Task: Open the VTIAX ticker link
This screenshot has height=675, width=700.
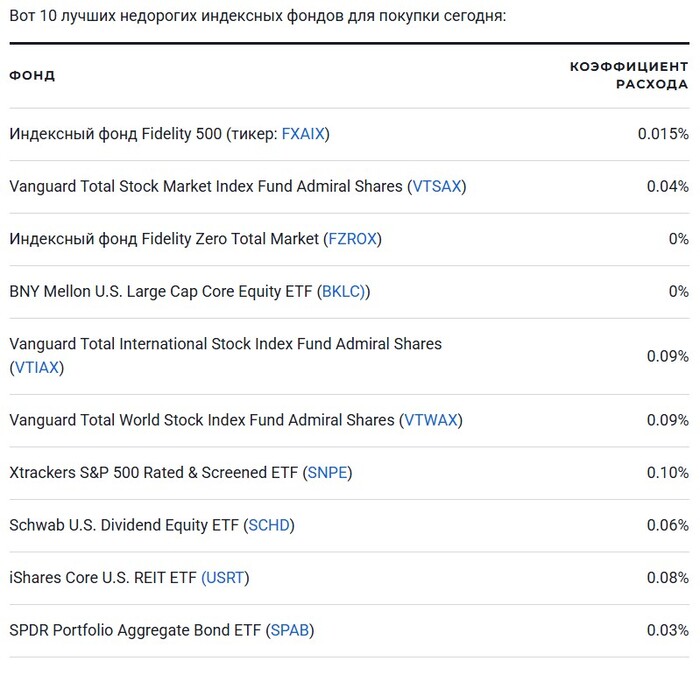Action: (36, 368)
